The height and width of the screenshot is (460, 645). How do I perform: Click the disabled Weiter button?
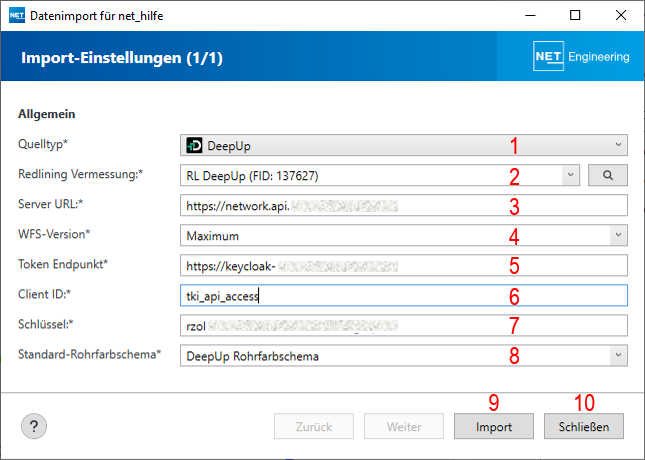click(404, 426)
